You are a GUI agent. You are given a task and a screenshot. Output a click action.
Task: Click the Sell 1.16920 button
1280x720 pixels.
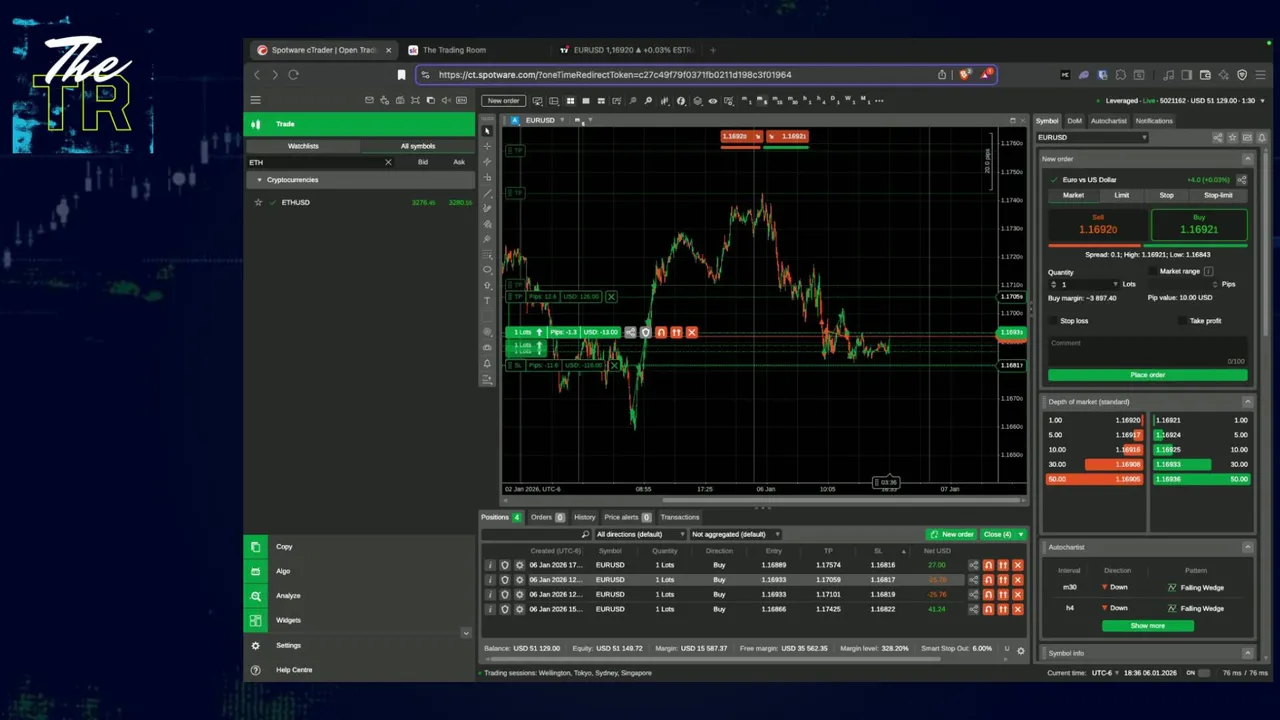coord(1097,225)
